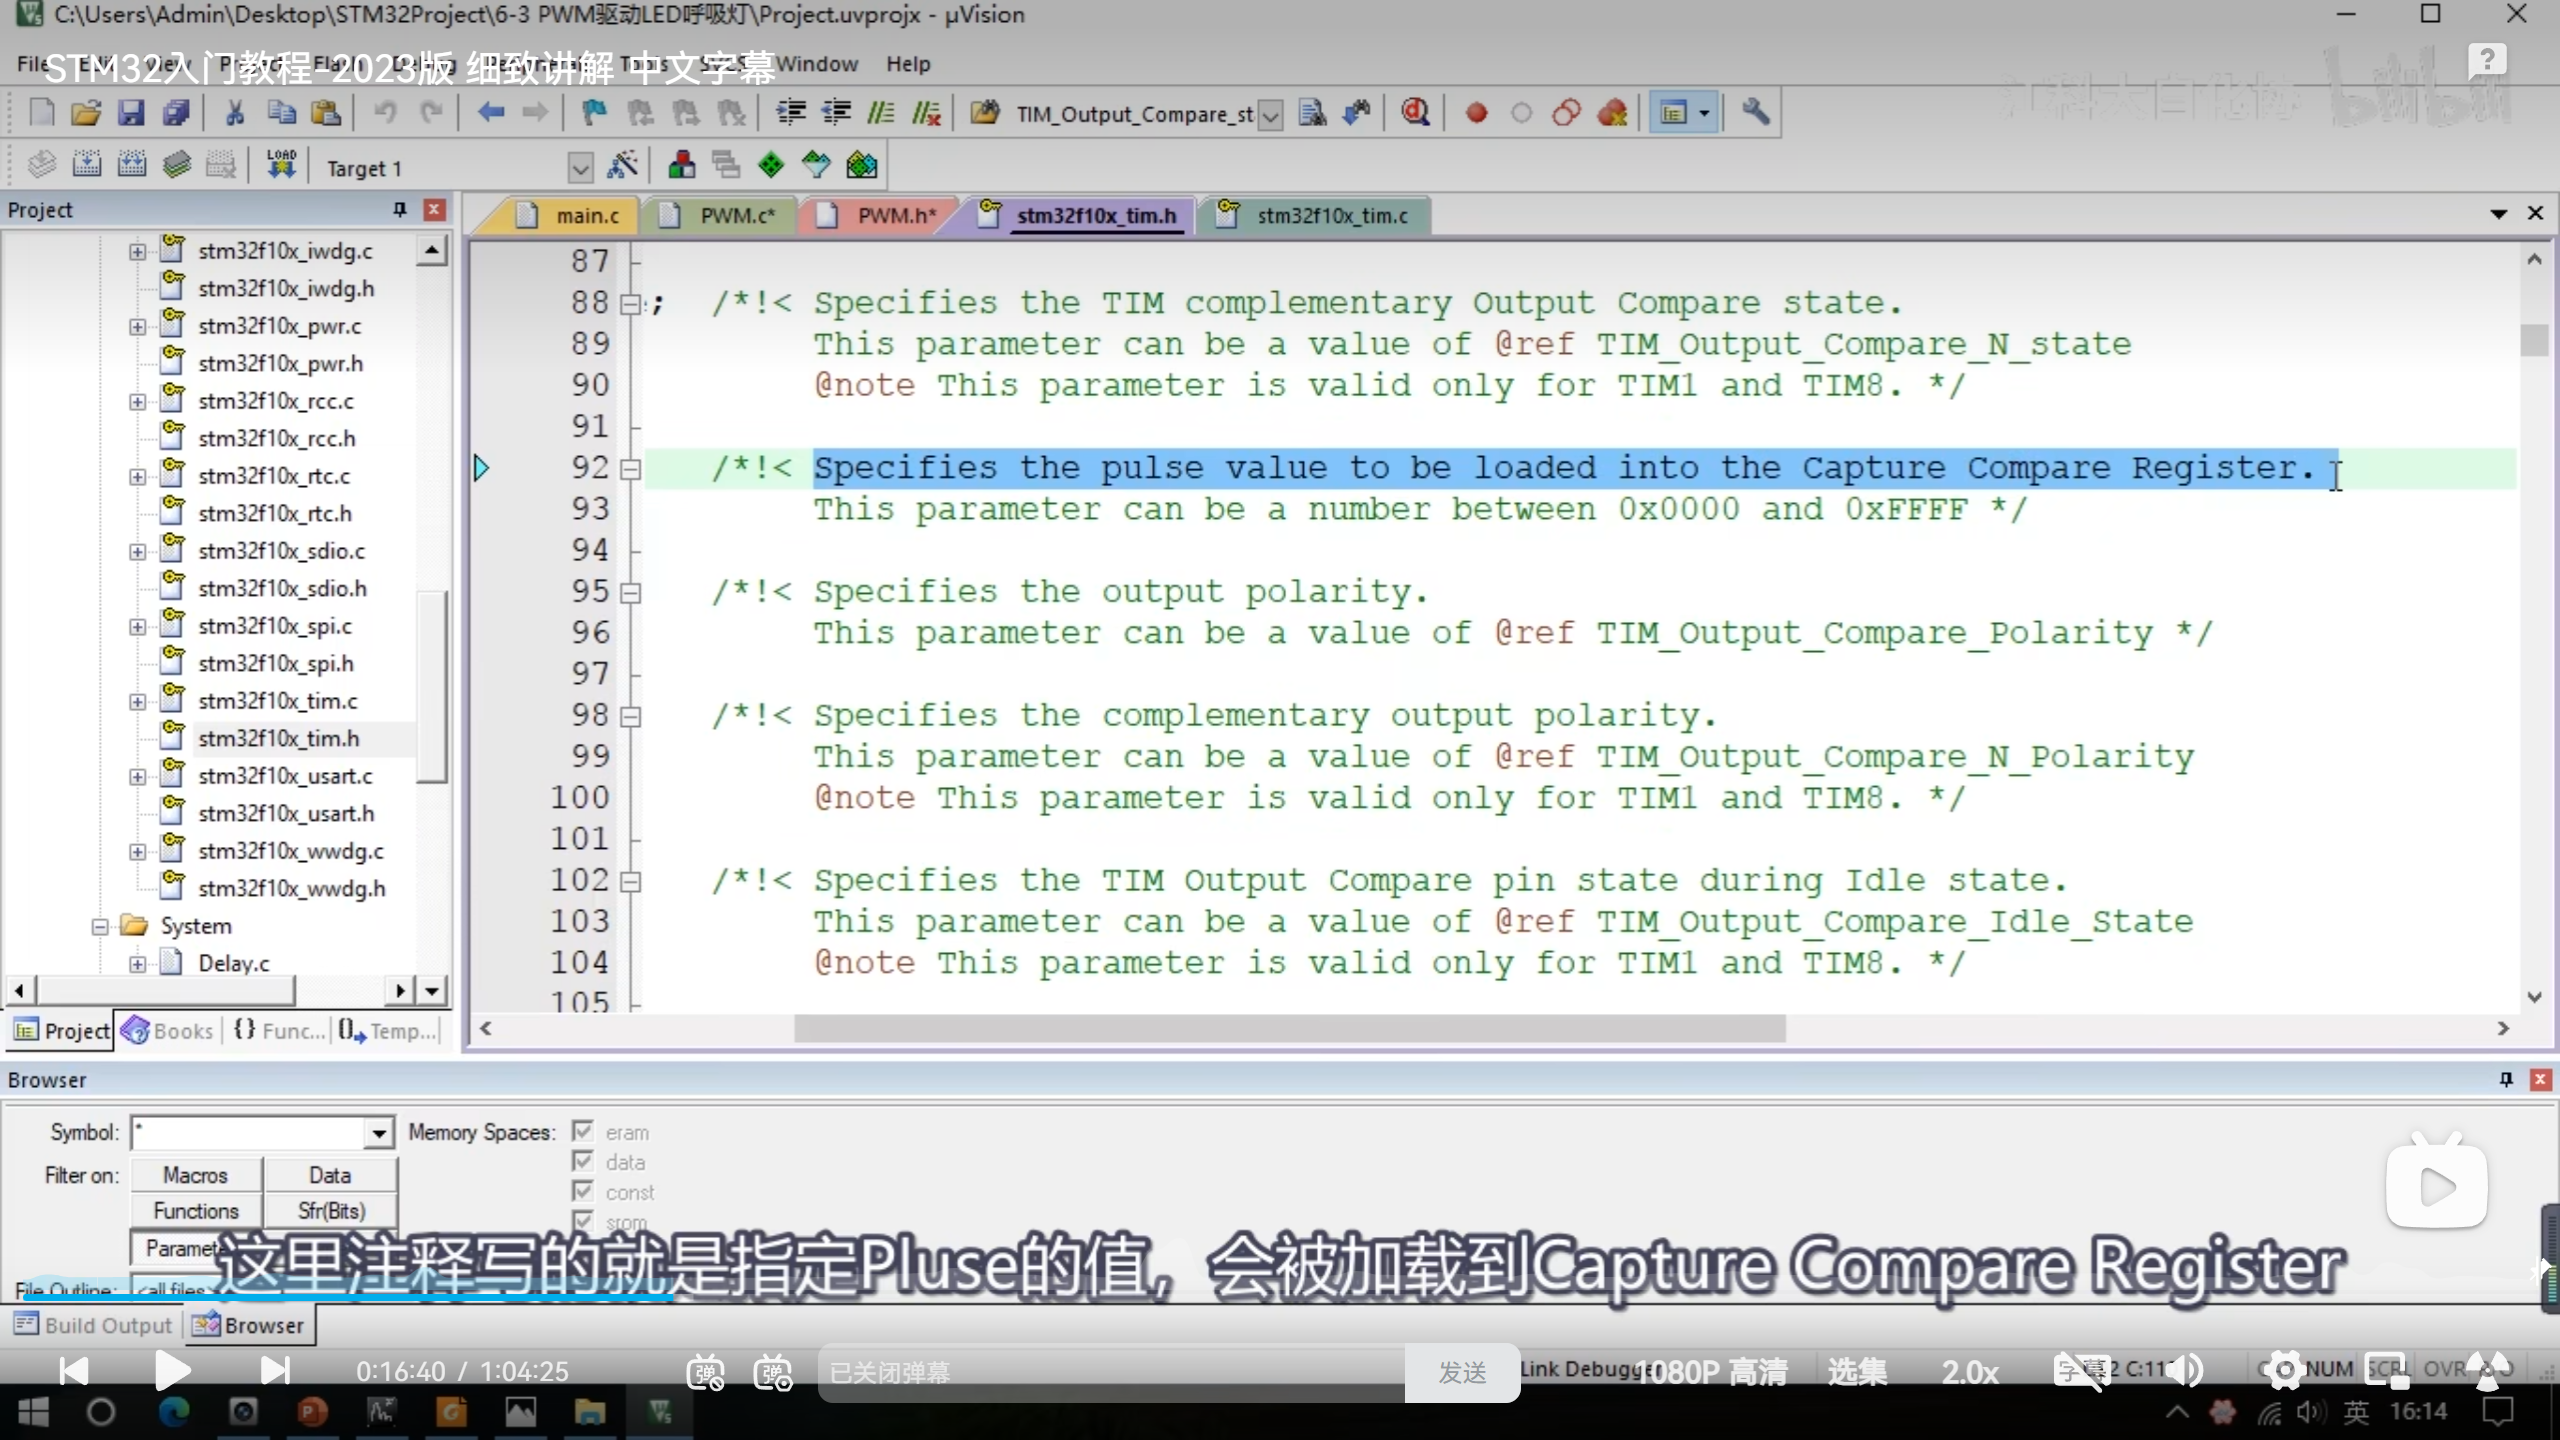Open the Configuration wrench icon
Screen dimensions: 2560x1440
(x=1756, y=113)
